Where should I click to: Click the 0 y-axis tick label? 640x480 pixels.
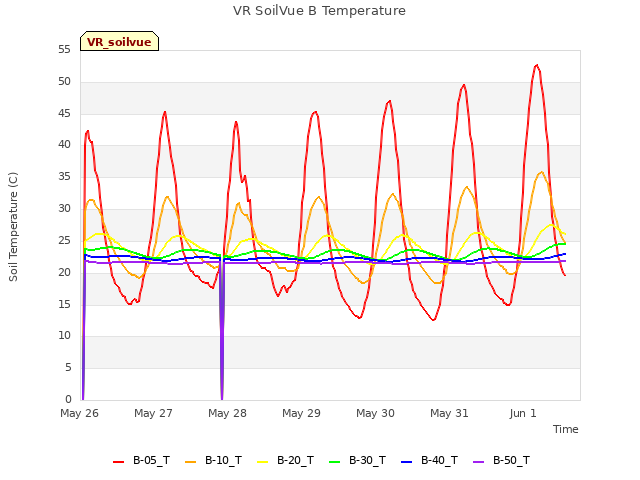(68, 399)
